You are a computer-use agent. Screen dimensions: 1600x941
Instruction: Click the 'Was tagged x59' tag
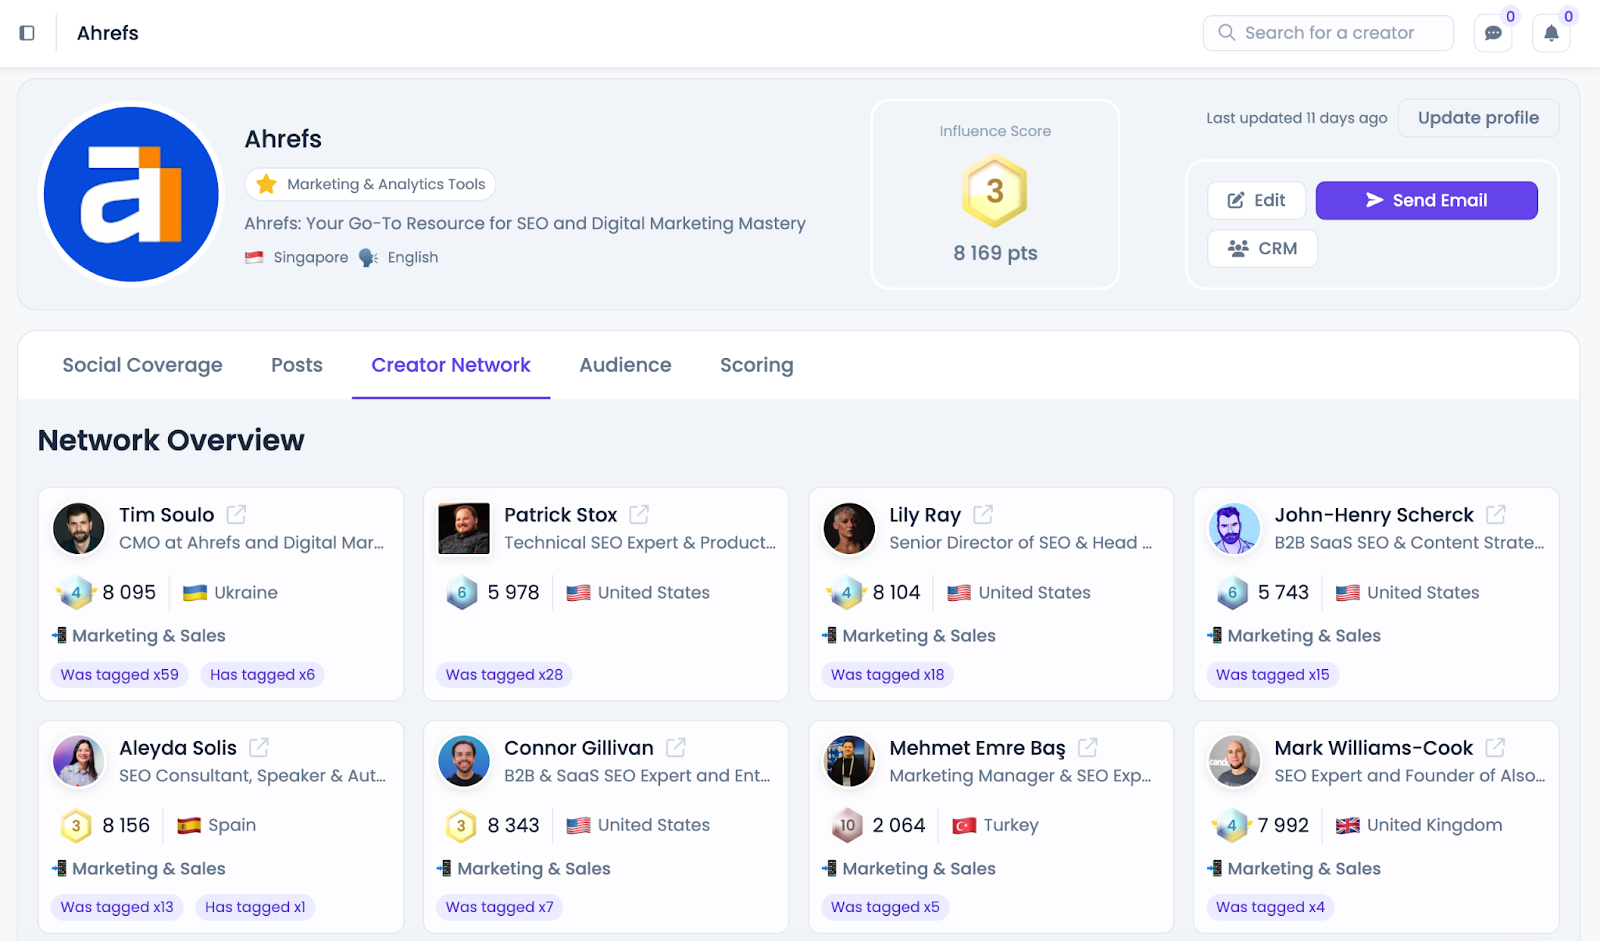click(x=120, y=675)
